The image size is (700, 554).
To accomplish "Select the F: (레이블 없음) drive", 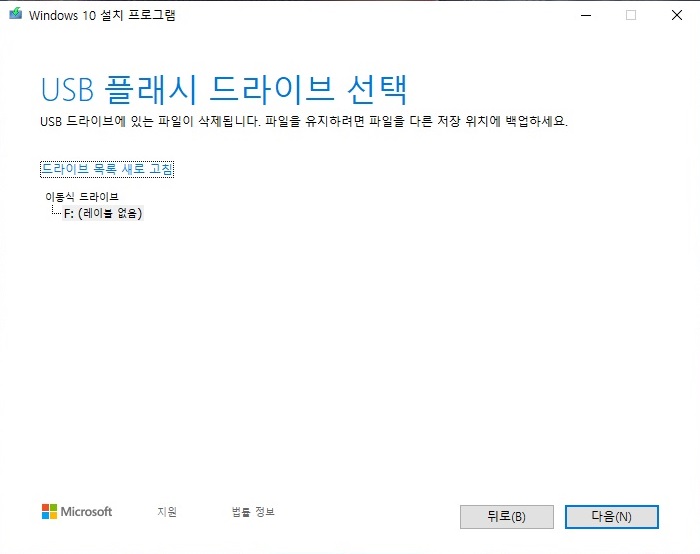I will coord(103,213).
